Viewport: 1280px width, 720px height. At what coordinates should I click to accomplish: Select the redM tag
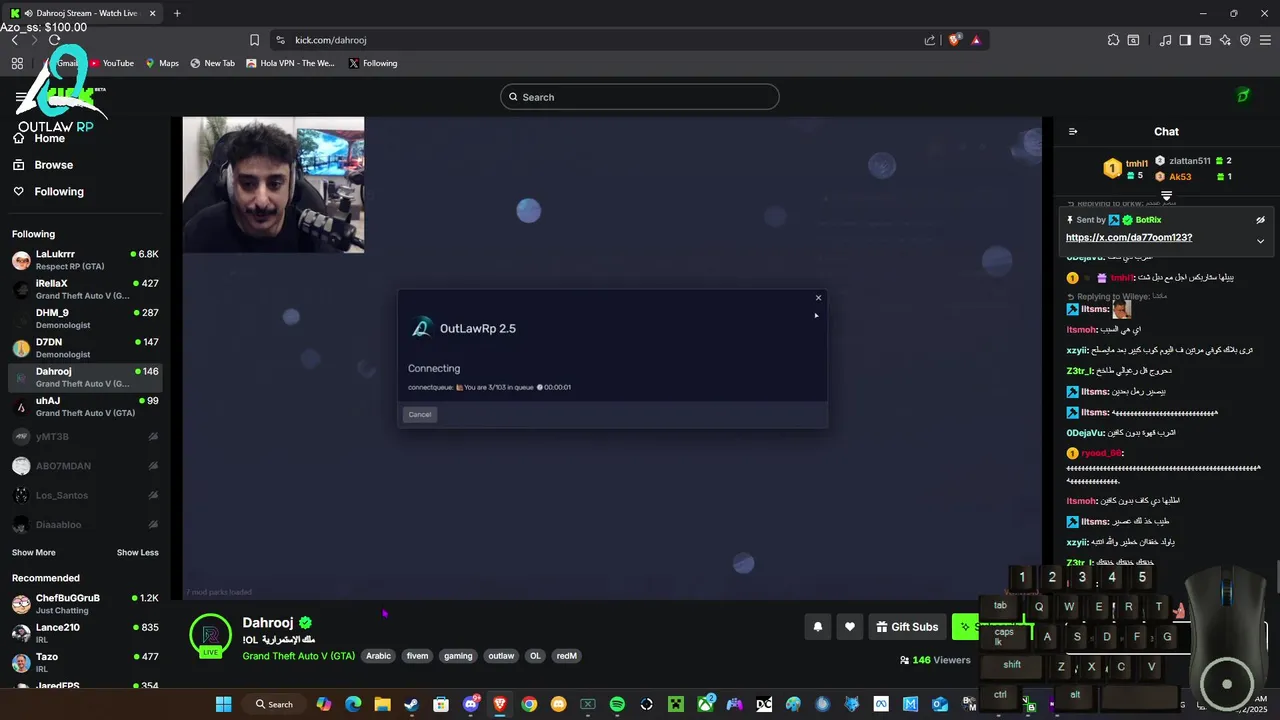[567, 656]
